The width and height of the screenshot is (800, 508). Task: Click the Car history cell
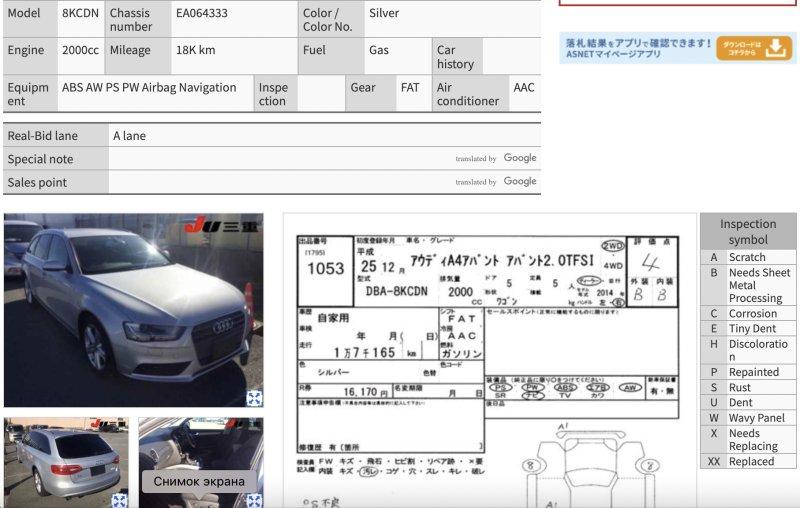[455, 57]
